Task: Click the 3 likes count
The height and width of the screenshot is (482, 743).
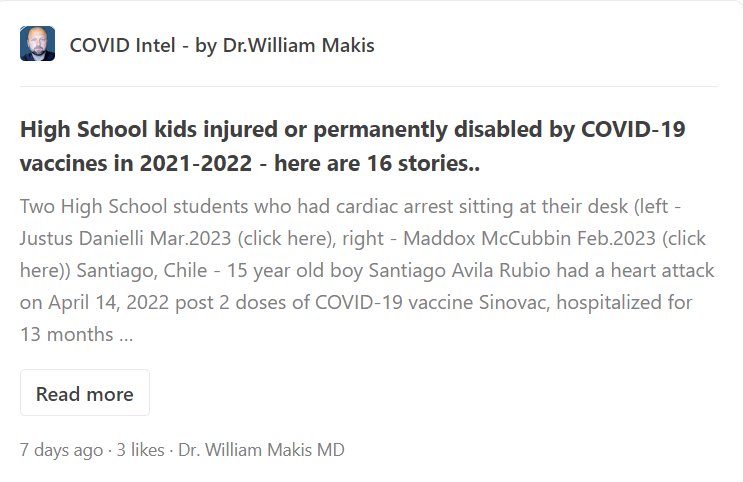Action: tap(140, 450)
